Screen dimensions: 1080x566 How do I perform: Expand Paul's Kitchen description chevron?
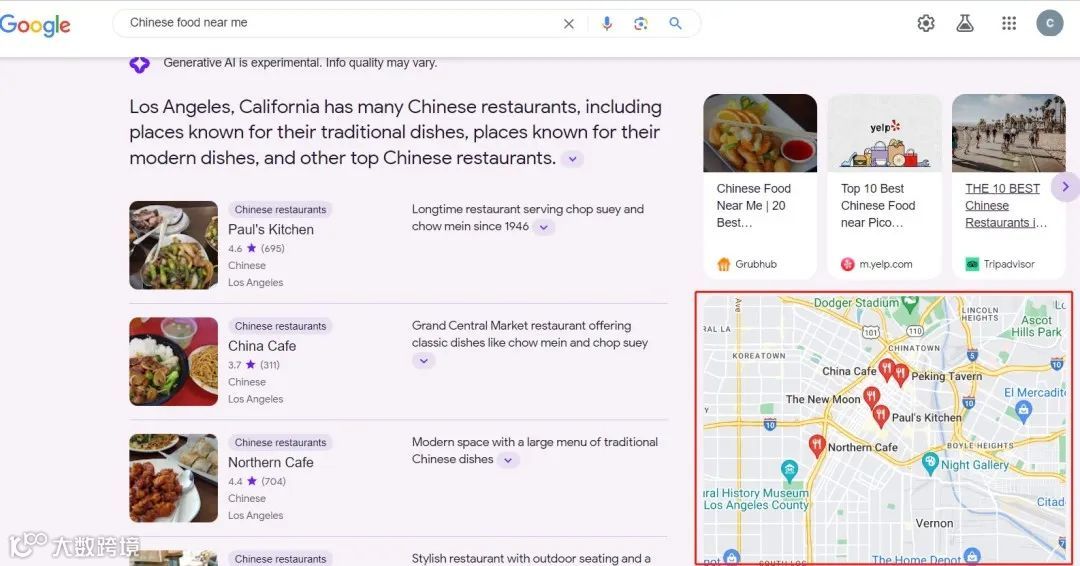point(543,227)
